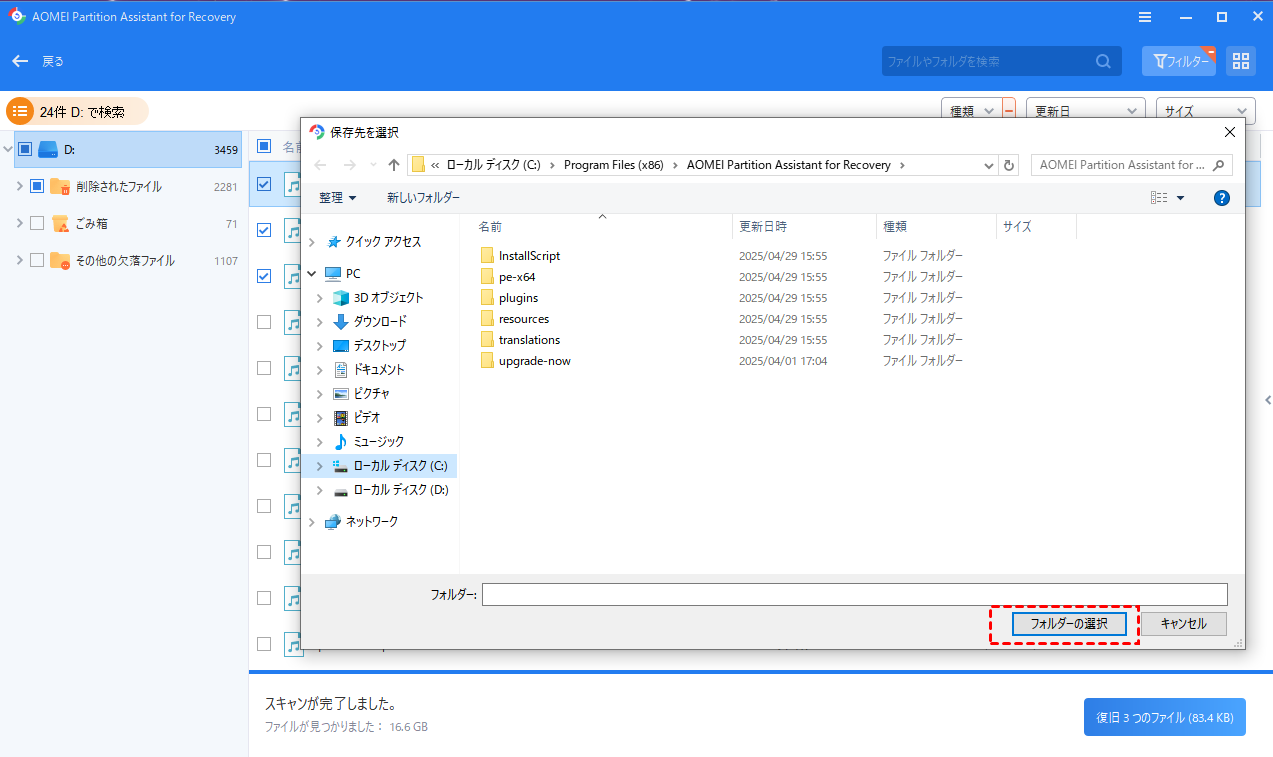
Task: Click the ネットワーク icon in the tree
Action: [x=334, y=522]
